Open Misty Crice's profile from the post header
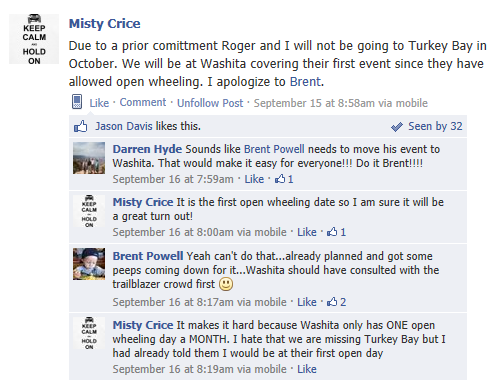The width and height of the screenshot is (497, 389). click(105, 24)
